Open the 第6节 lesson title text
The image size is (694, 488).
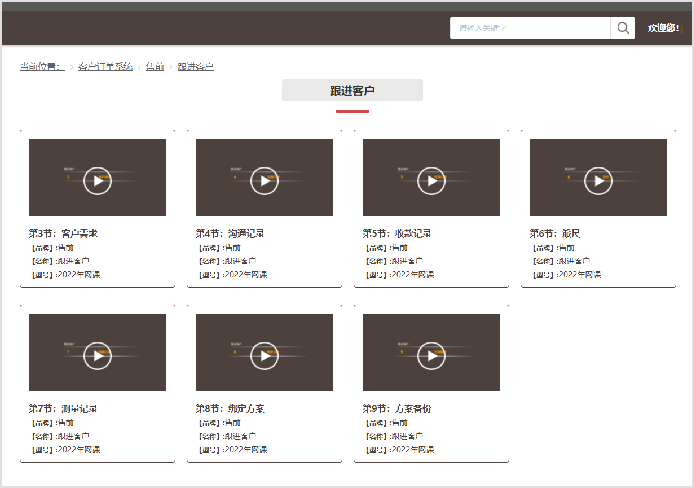(x=555, y=233)
